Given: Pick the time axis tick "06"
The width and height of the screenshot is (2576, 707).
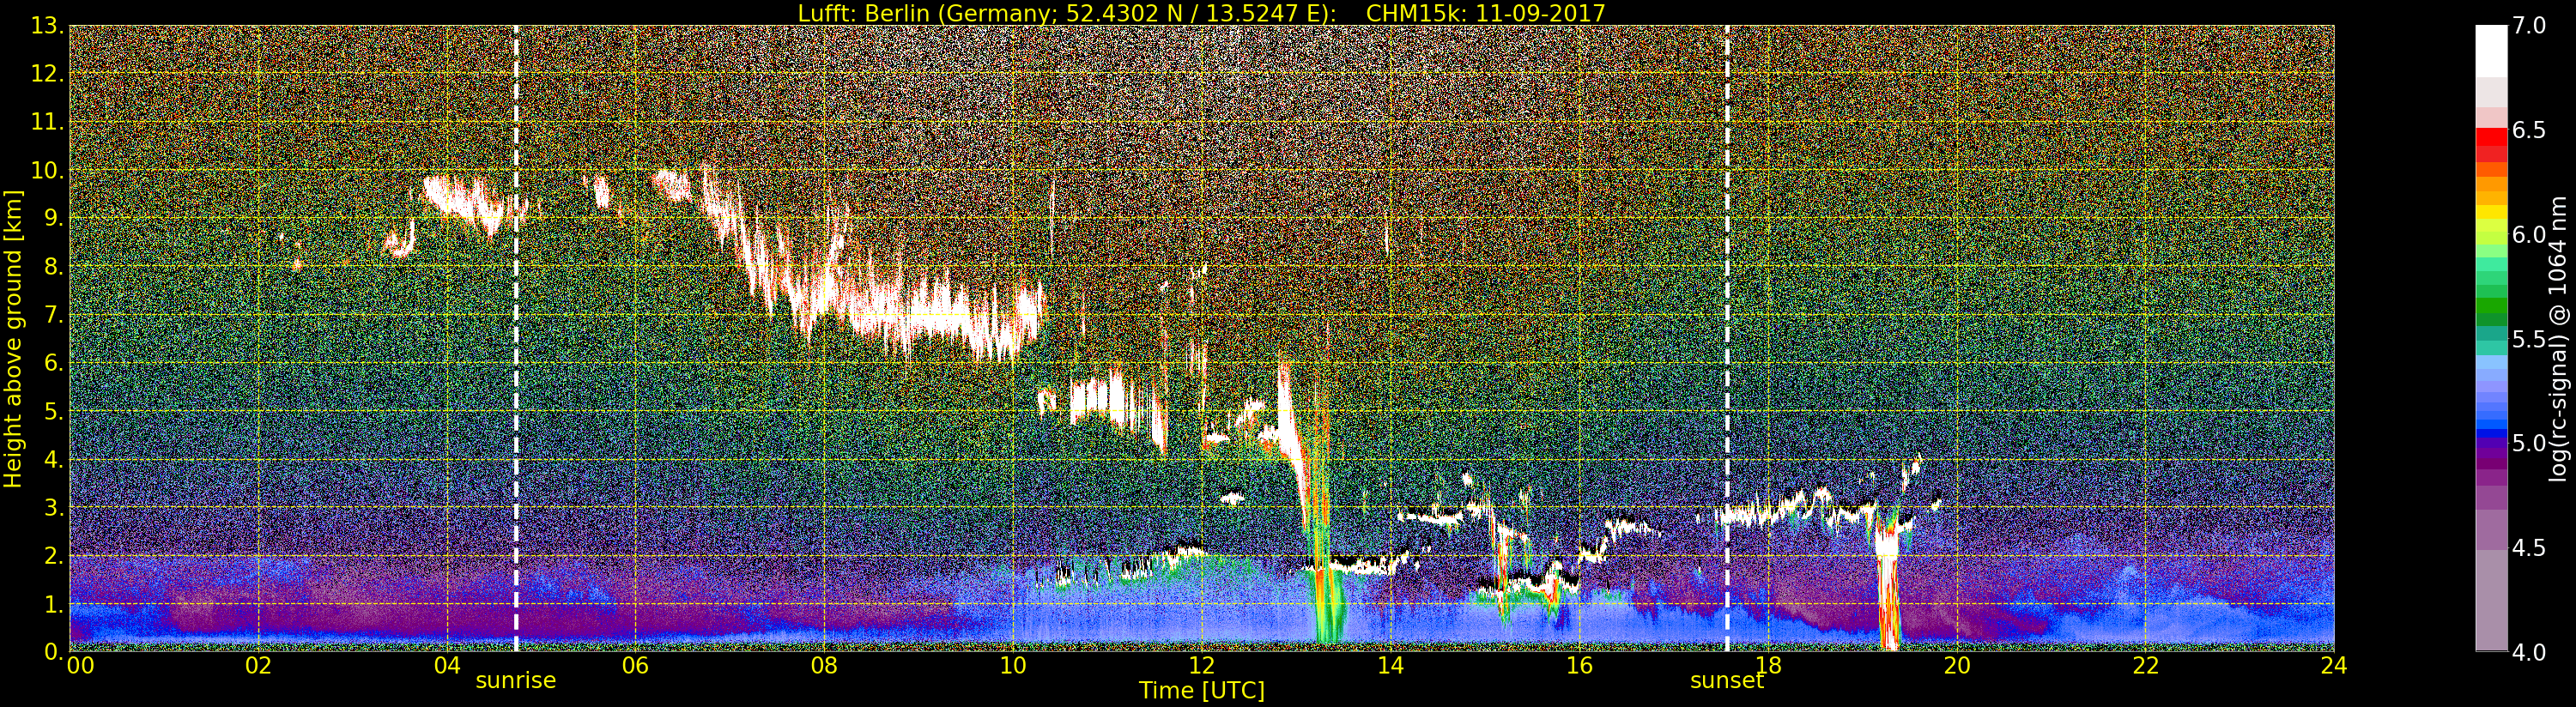Looking at the screenshot, I should click(x=635, y=666).
